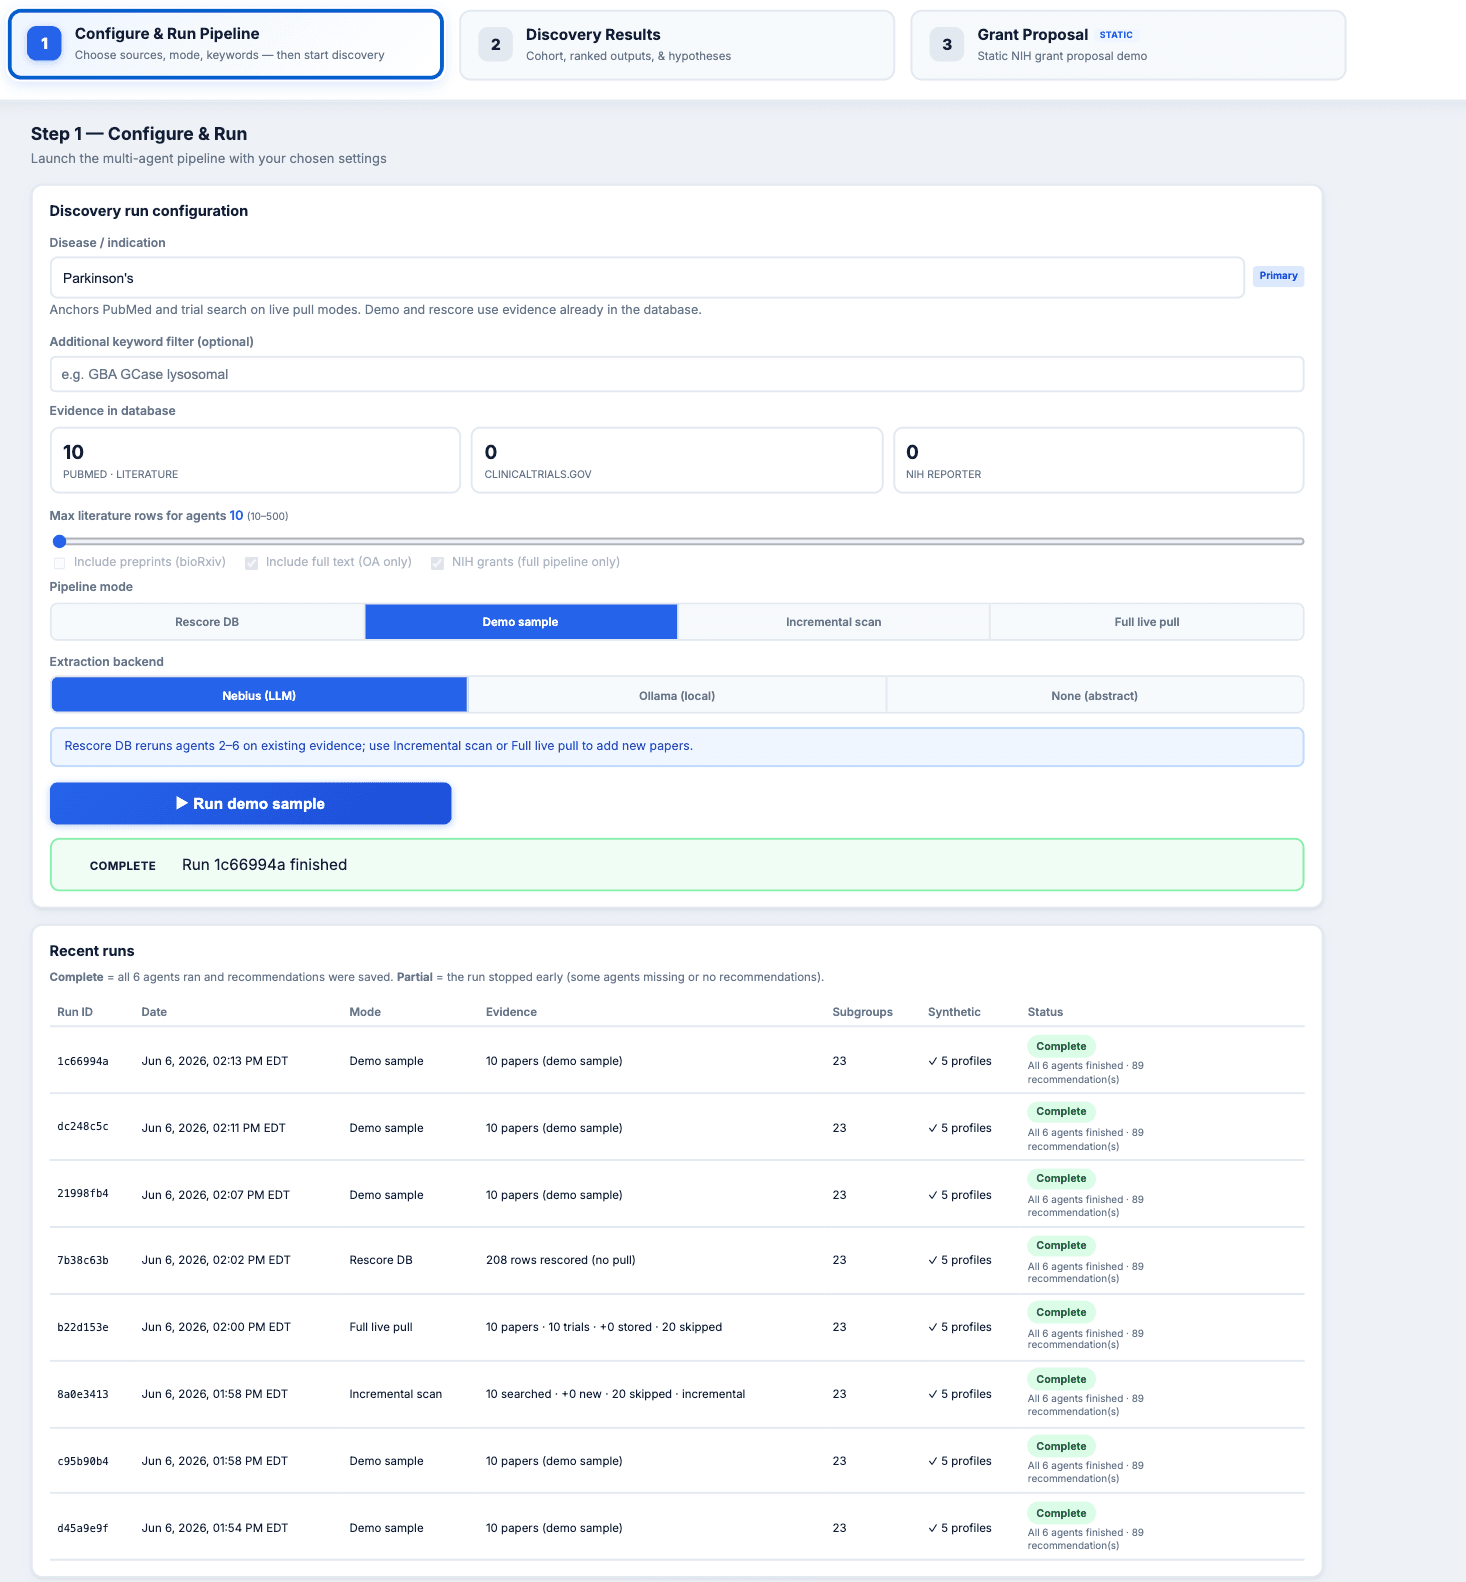Click step number 1 badge
This screenshot has width=1466, height=1582.
click(x=44, y=44)
